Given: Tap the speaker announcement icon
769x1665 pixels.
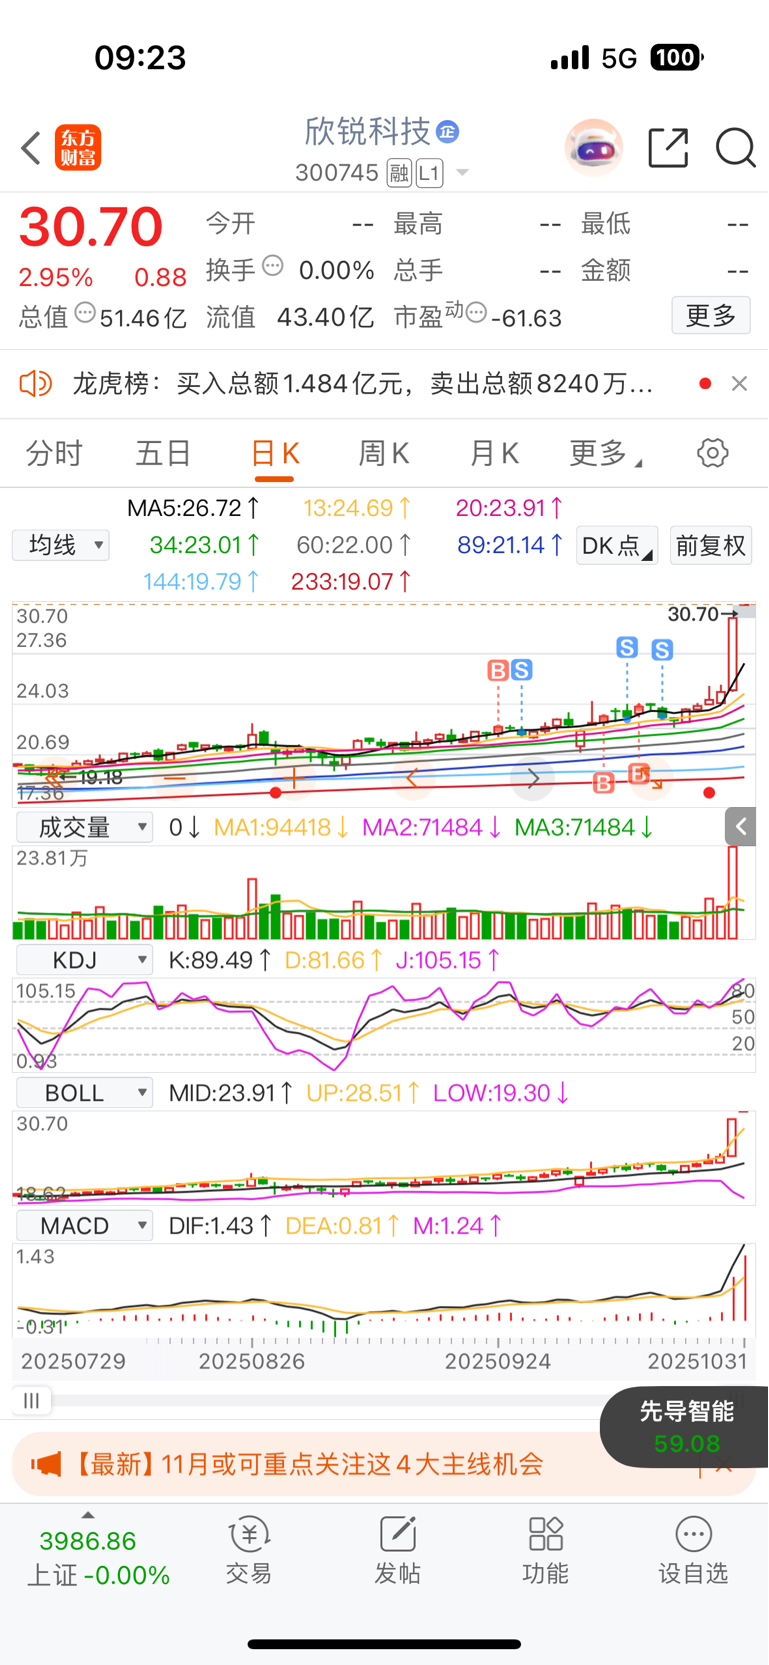Looking at the screenshot, I should coord(36,383).
